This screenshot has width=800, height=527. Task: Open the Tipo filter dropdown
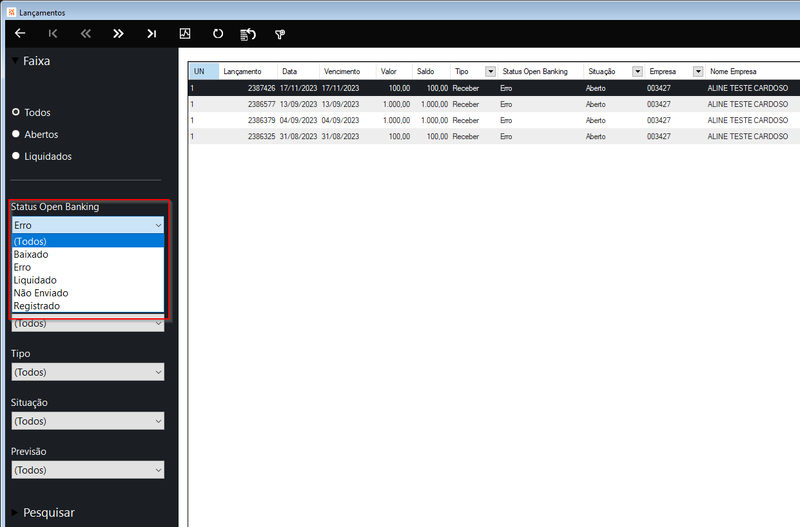pyautogui.click(x=88, y=372)
